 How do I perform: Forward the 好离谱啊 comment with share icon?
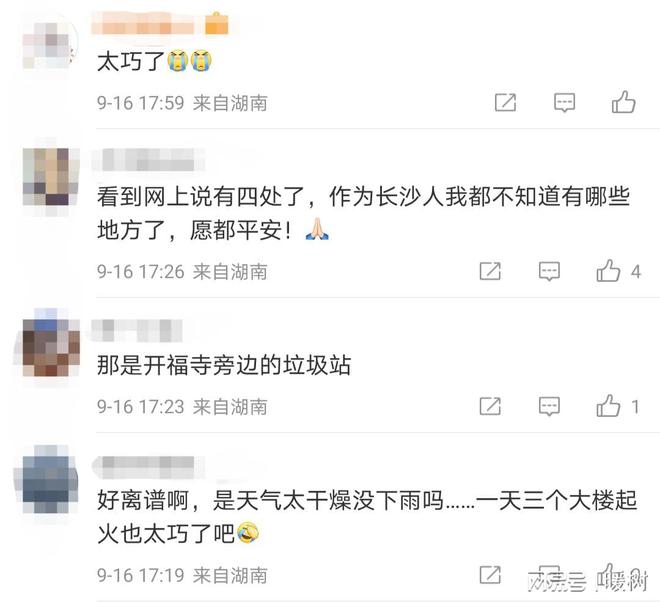(x=490, y=575)
